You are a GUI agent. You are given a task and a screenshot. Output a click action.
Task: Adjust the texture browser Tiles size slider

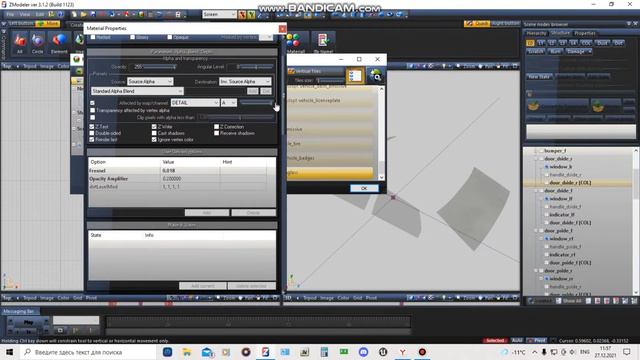(x=331, y=80)
